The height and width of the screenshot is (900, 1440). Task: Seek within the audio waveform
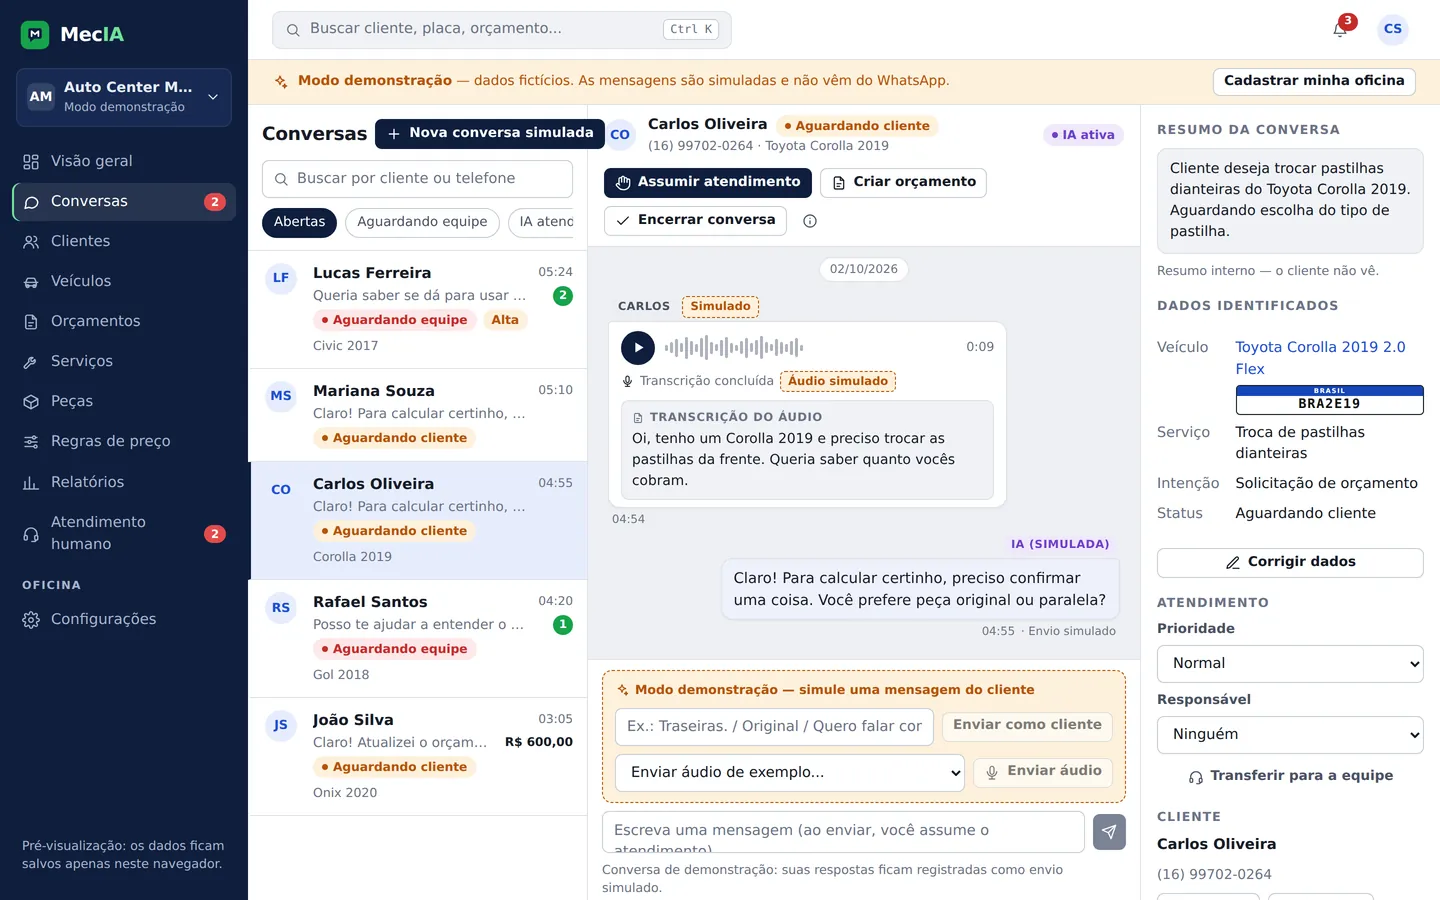(x=734, y=348)
